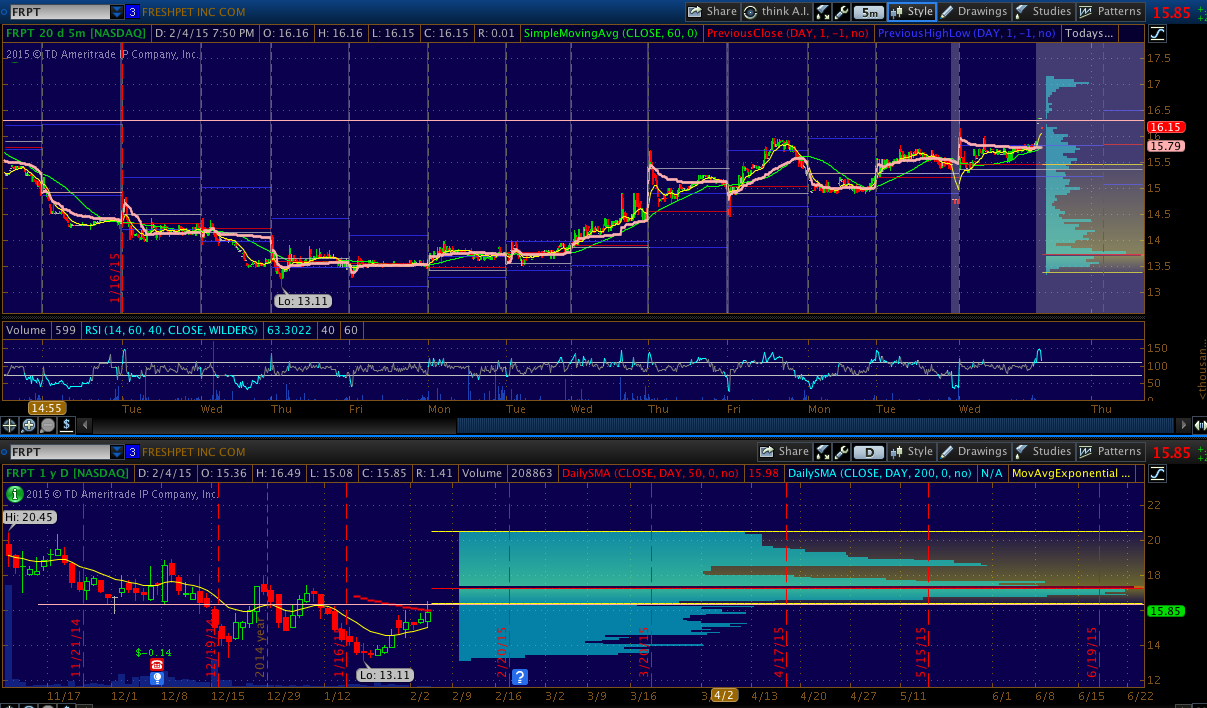This screenshot has width=1207, height=708.
Task: Click the think A.I. button
Action: [776, 12]
